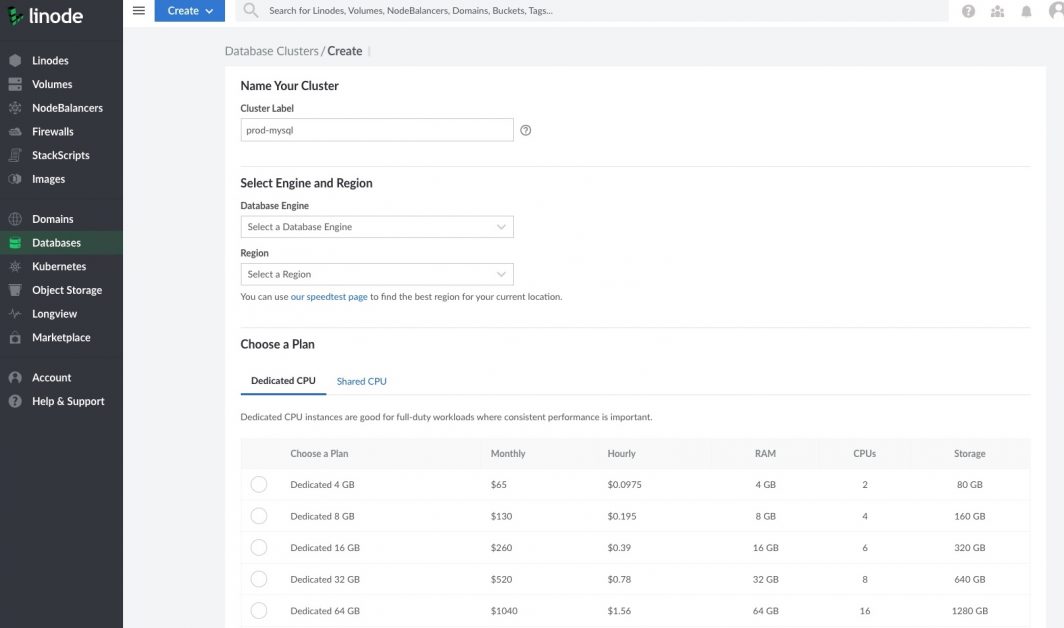Click the Linode logo in sidebar
This screenshot has height=628, width=1064.
[x=45, y=16]
